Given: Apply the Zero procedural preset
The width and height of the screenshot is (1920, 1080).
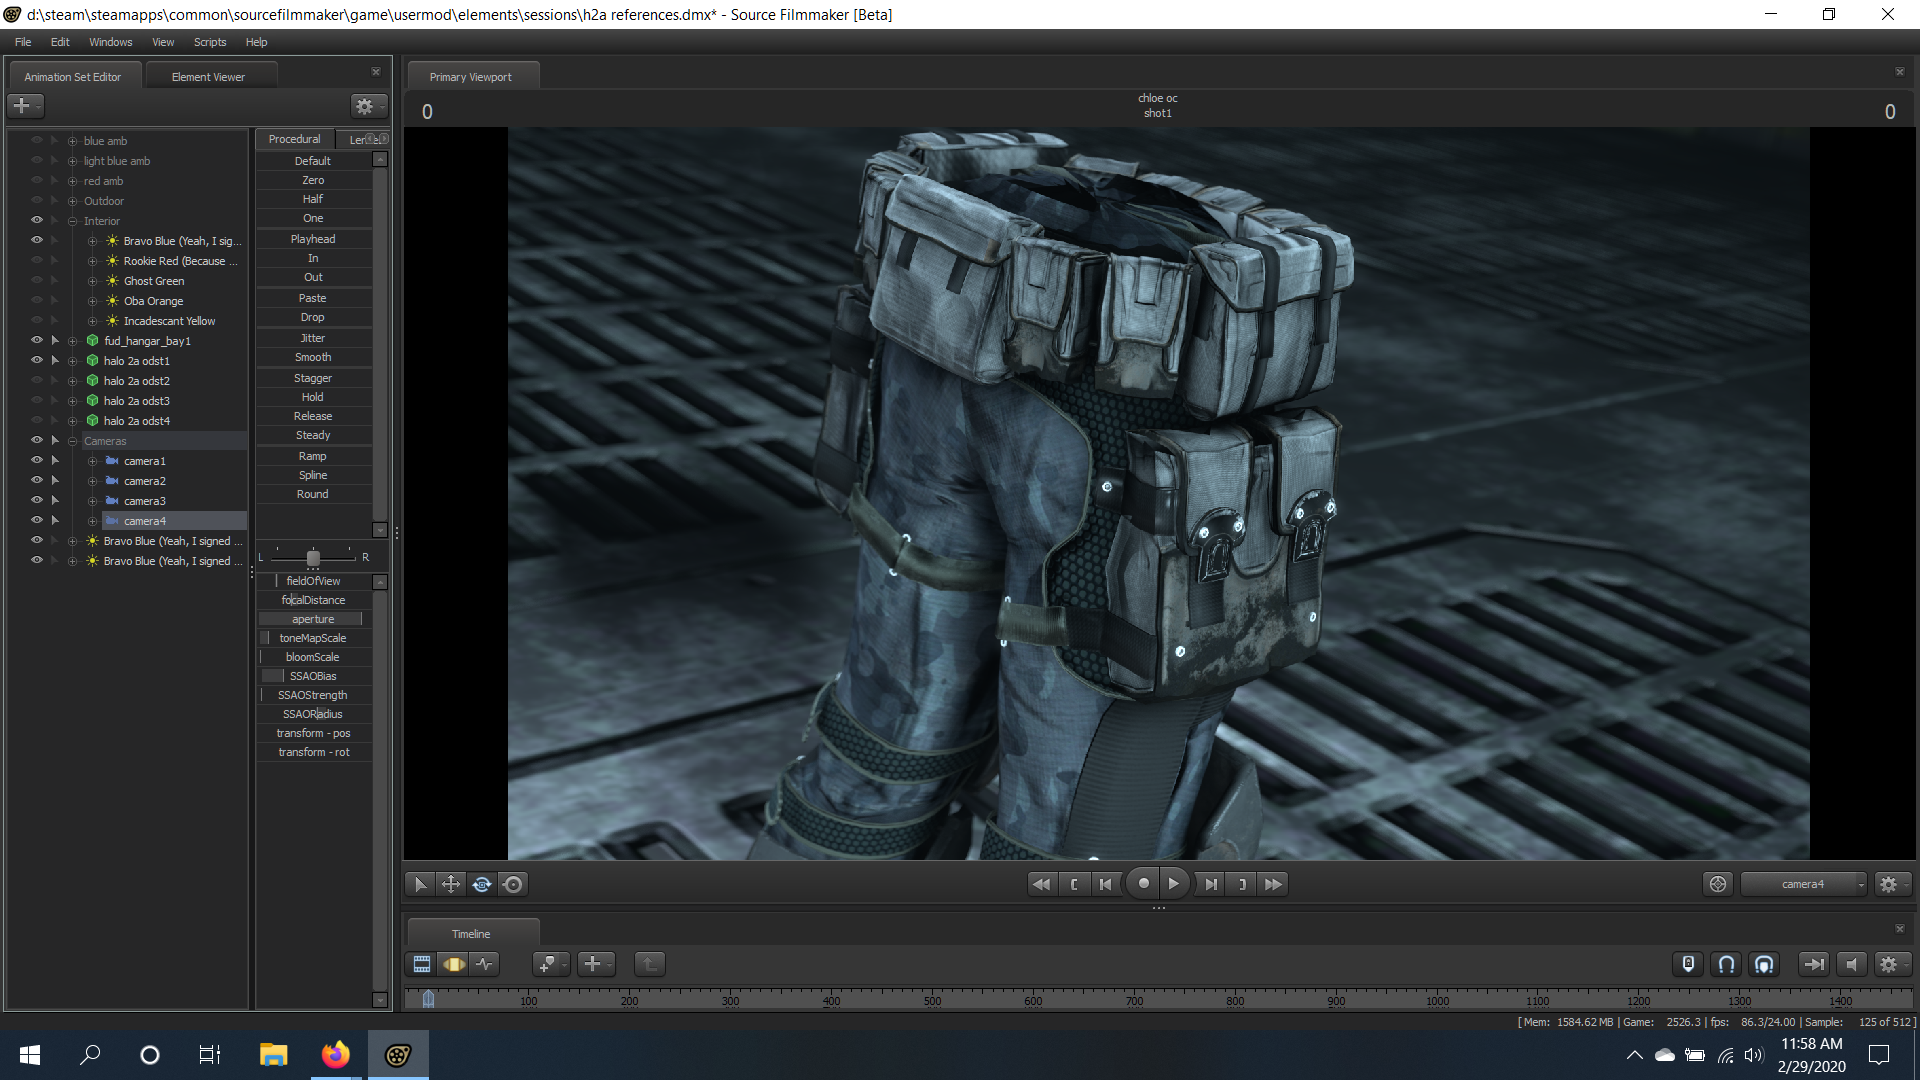Looking at the screenshot, I should [313, 180].
